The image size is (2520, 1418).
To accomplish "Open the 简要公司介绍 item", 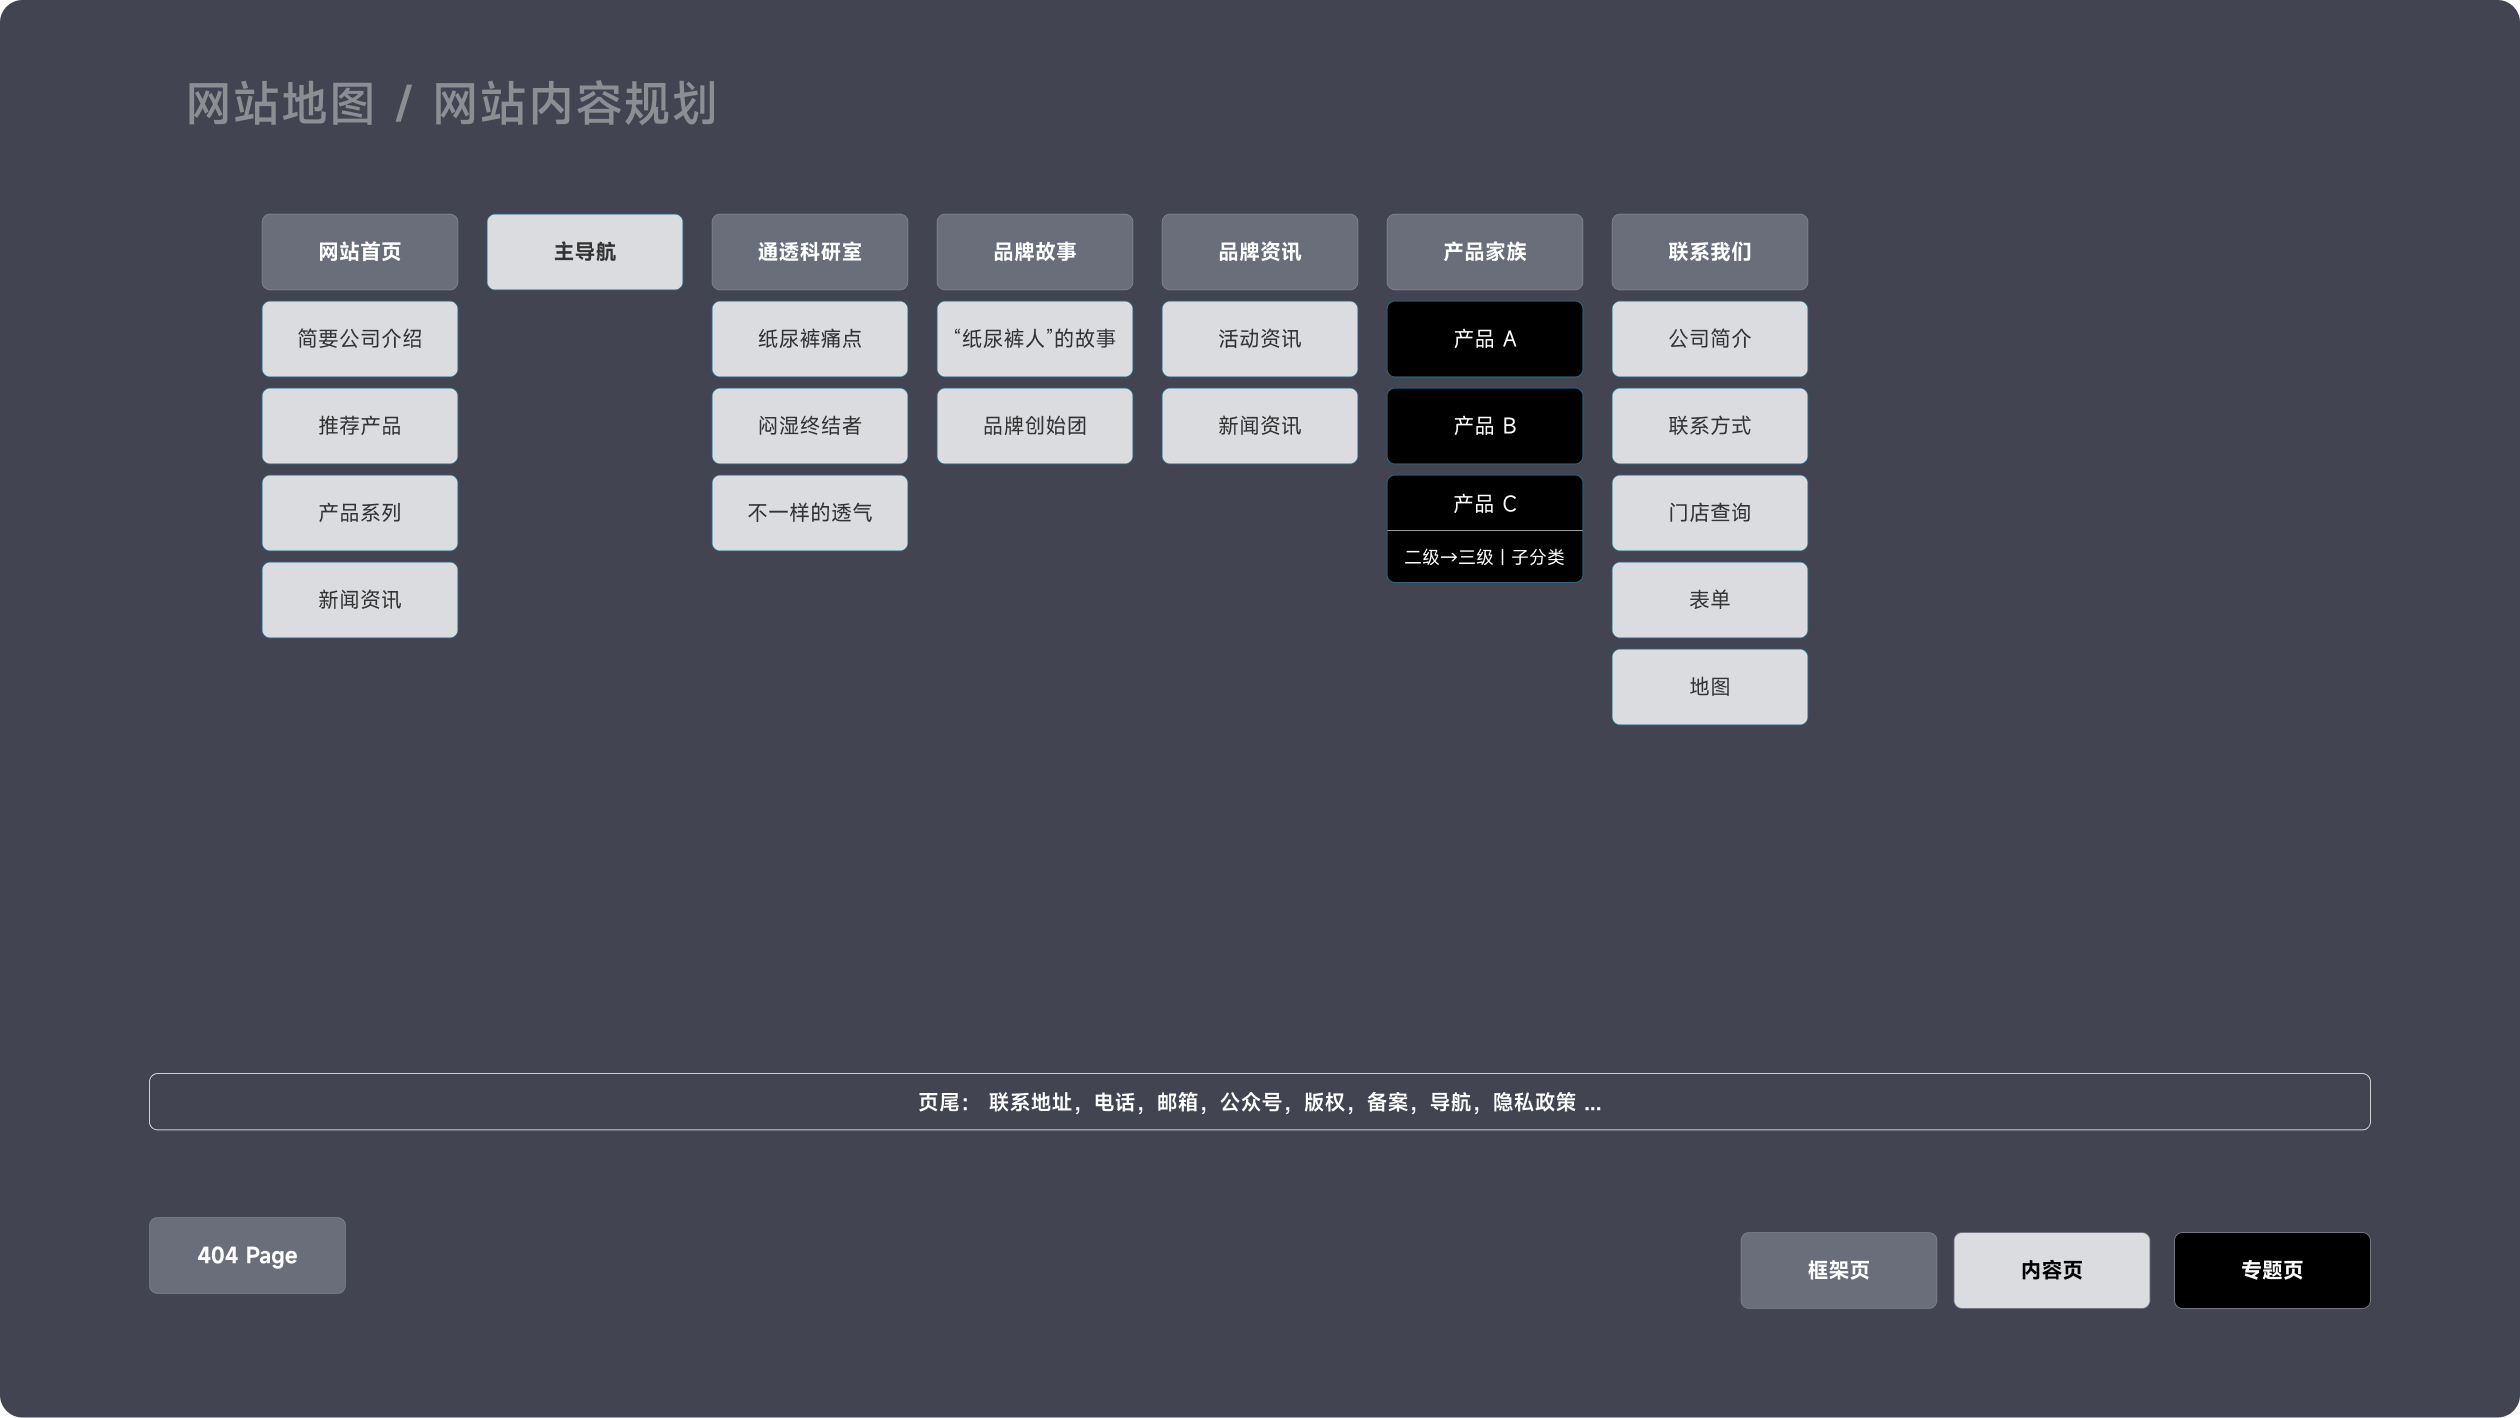I will click(x=359, y=339).
